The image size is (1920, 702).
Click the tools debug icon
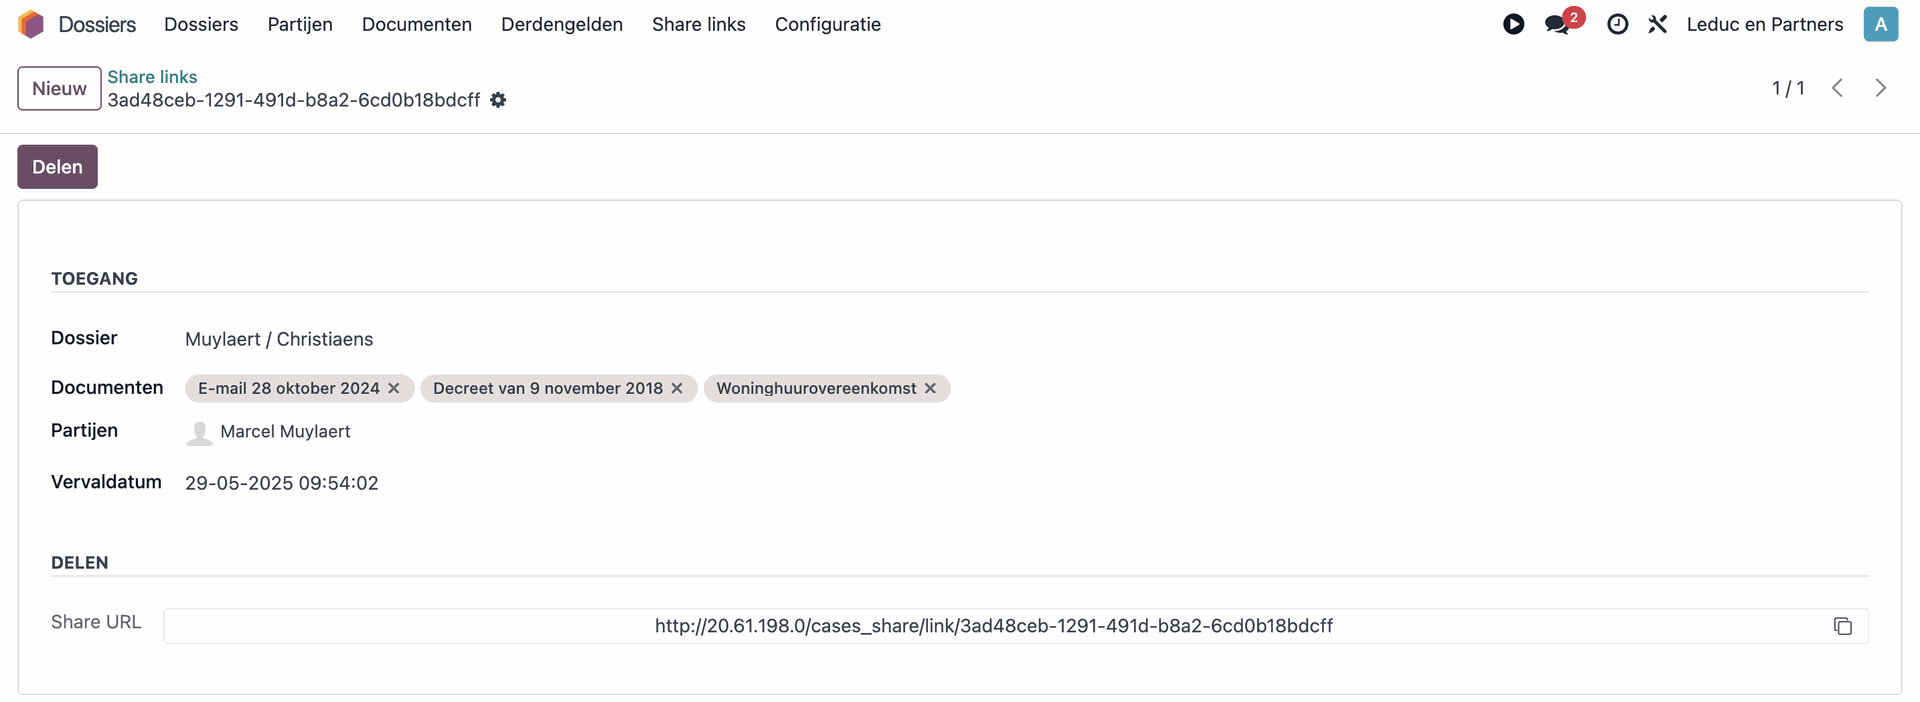[x=1657, y=24]
